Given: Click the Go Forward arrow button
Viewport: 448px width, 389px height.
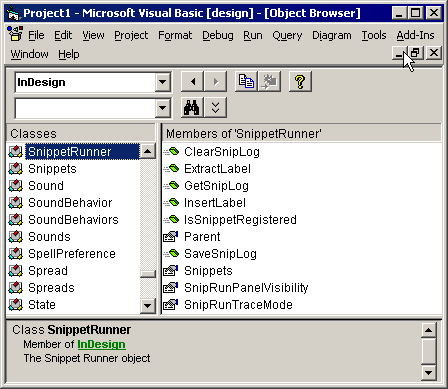Looking at the screenshot, I should pyautogui.click(x=215, y=82).
